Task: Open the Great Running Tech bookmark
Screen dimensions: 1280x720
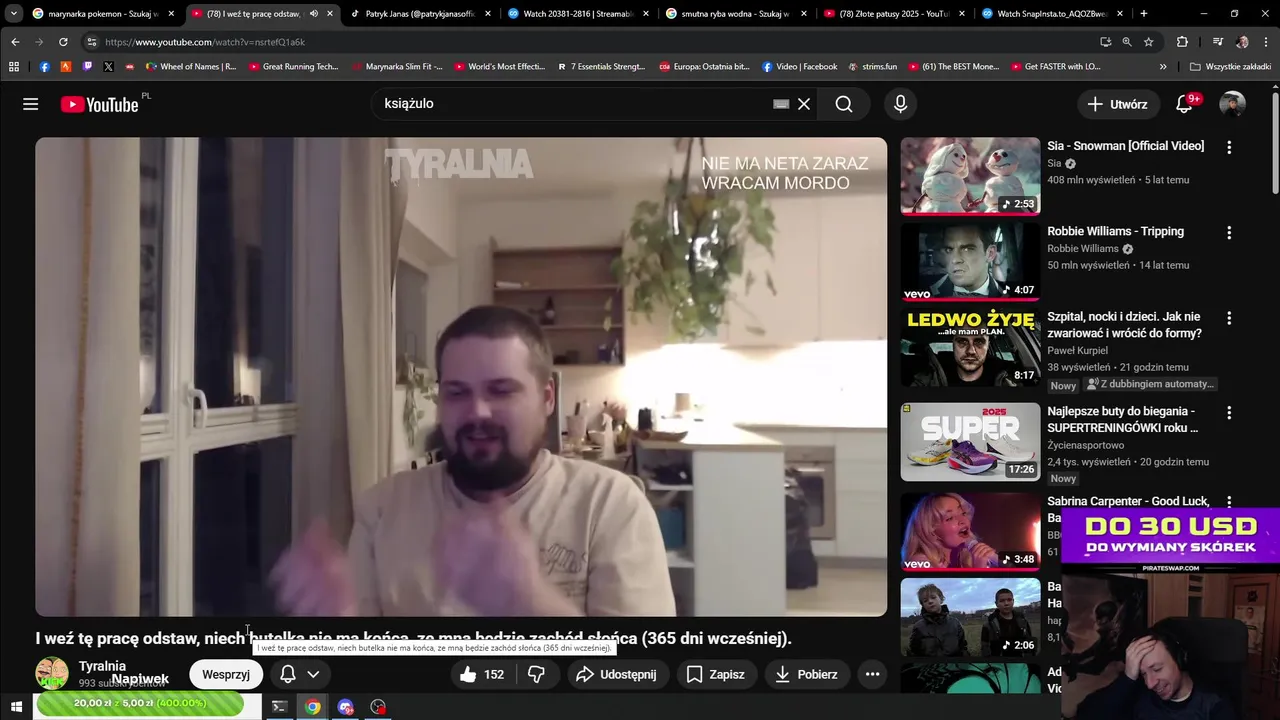Action: pos(293,67)
